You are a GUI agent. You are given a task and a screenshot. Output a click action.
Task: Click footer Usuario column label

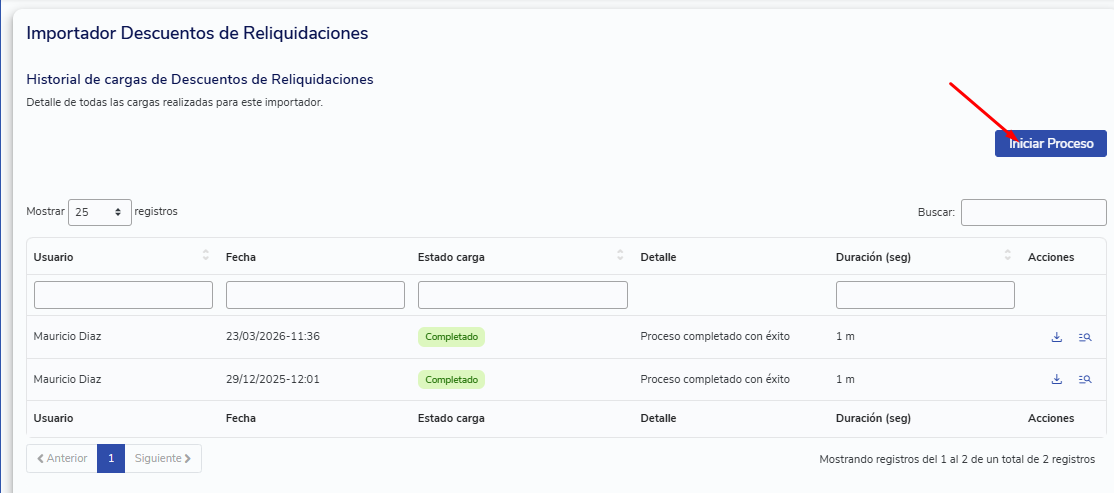click(x=53, y=418)
